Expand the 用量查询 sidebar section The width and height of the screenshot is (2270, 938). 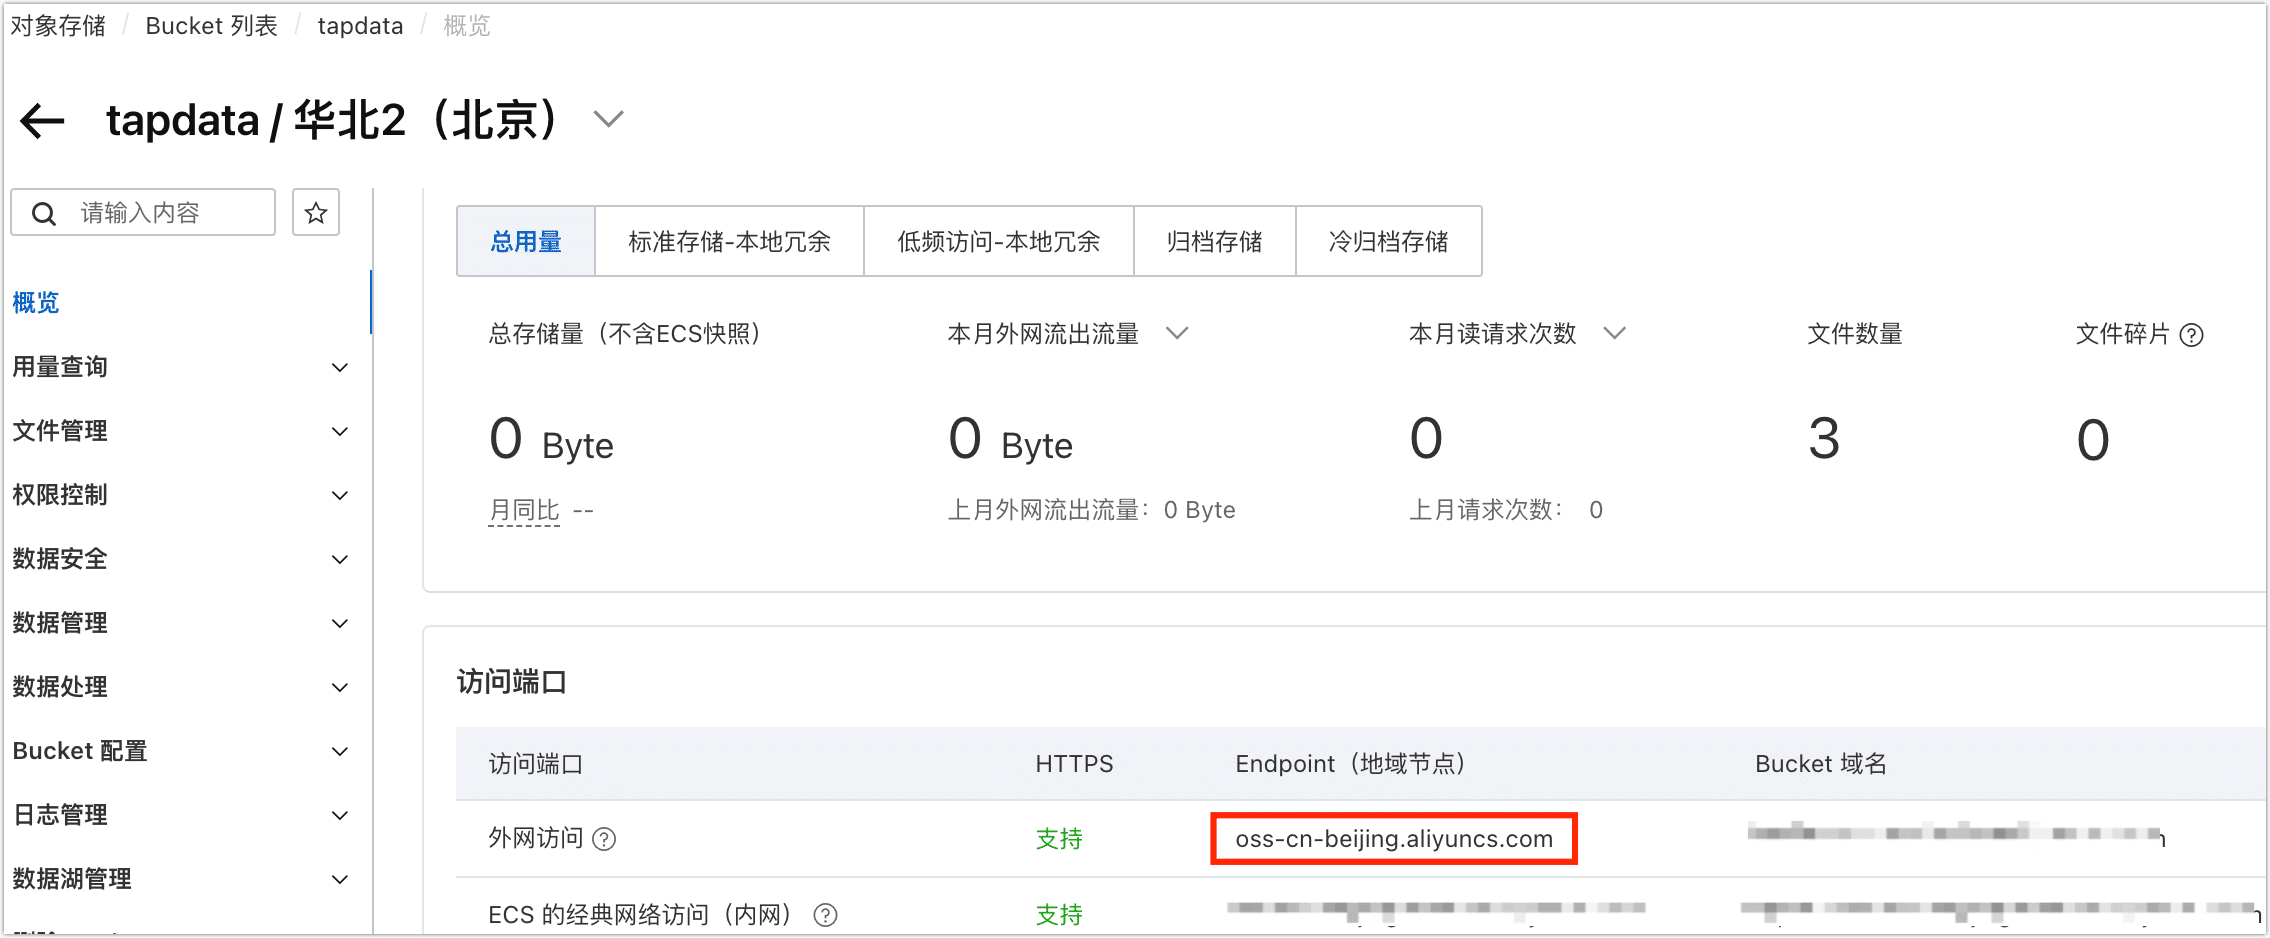pos(340,367)
